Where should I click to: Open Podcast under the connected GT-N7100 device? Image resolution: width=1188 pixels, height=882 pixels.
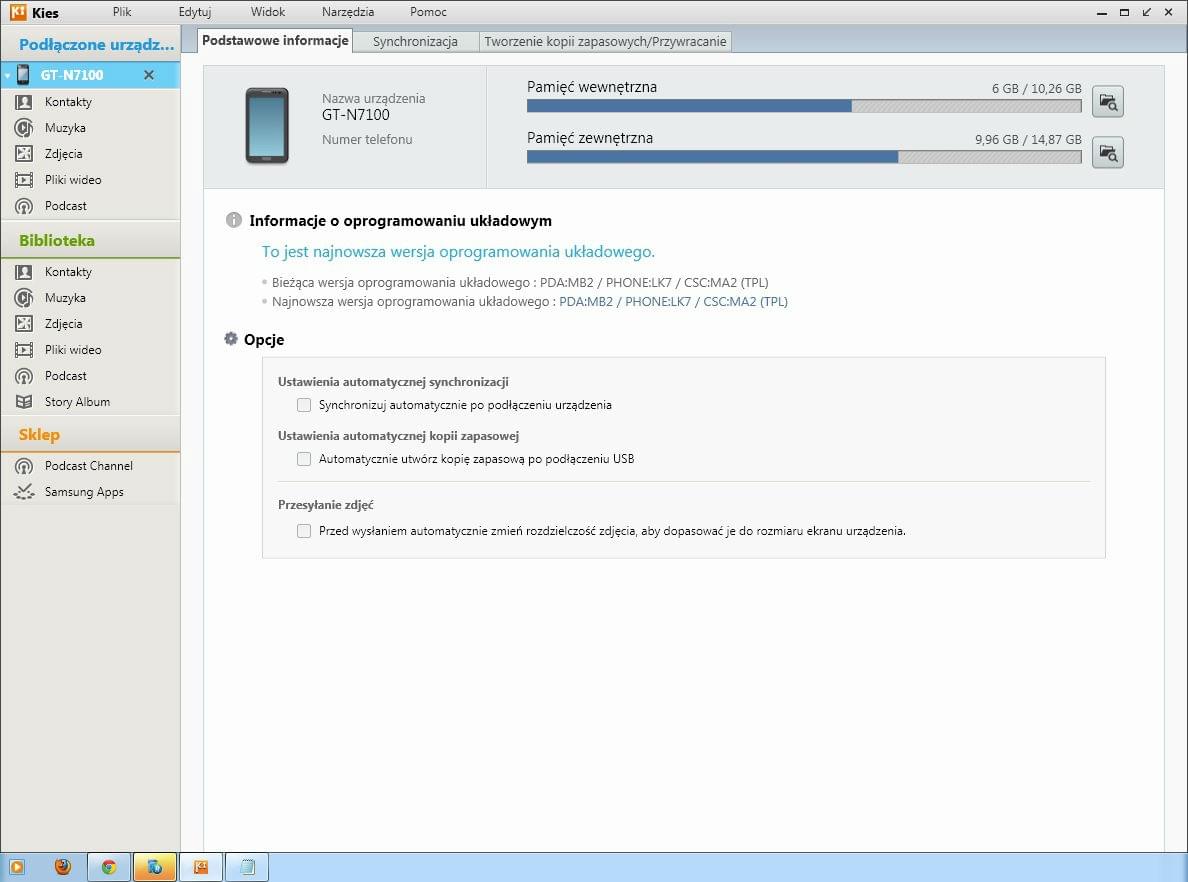(x=90, y=205)
